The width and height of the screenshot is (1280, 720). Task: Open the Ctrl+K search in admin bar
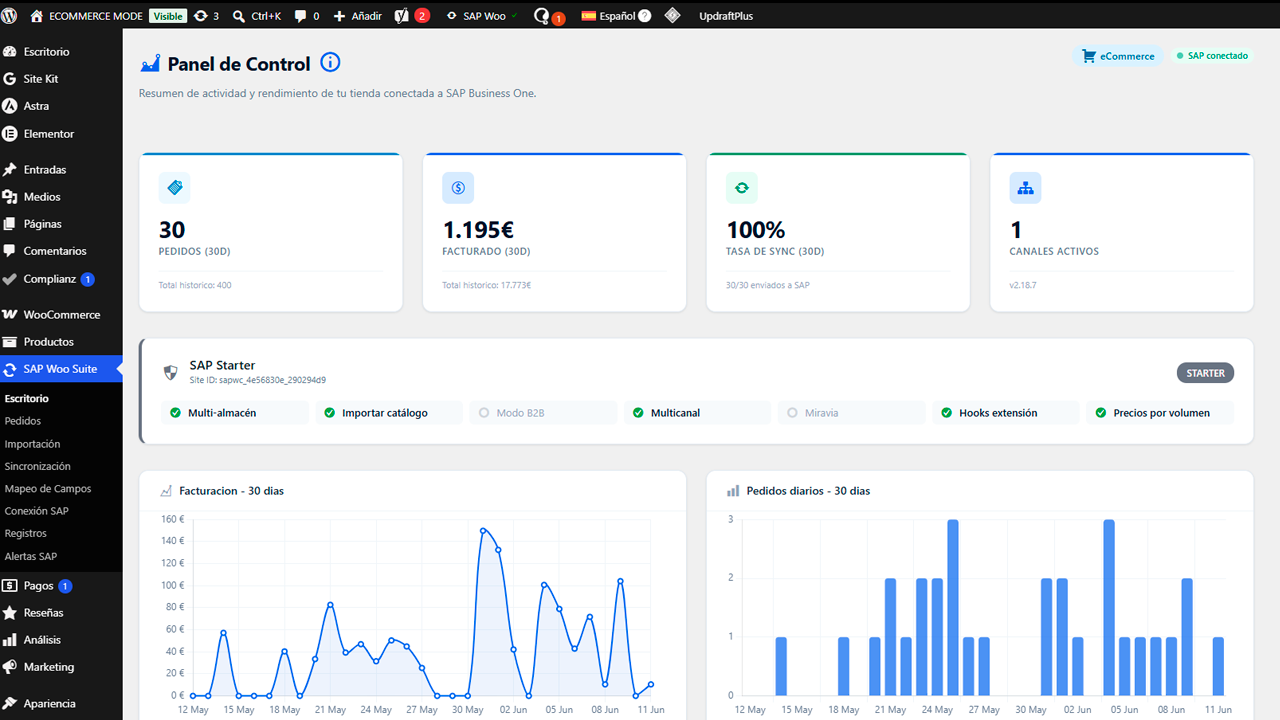coord(257,16)
